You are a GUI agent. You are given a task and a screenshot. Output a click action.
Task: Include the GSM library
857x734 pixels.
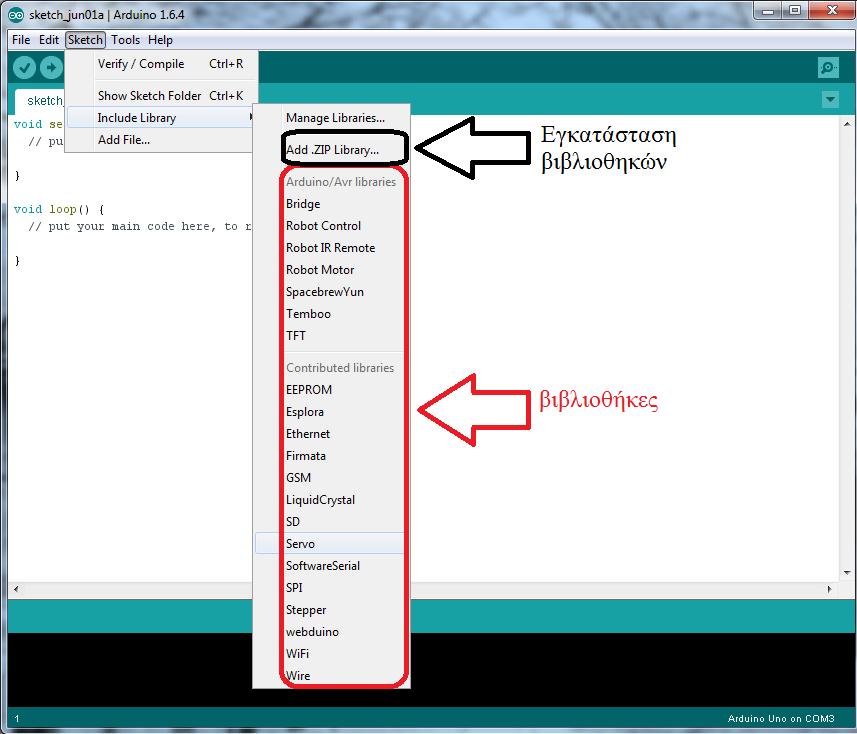[x=331, y=478]
